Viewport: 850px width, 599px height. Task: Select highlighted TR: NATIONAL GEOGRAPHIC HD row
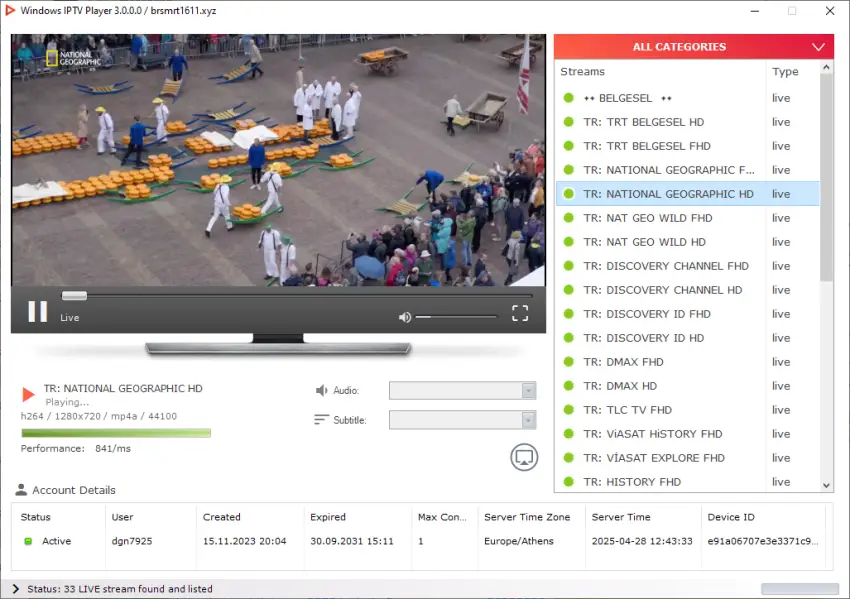tap(687, 194)
